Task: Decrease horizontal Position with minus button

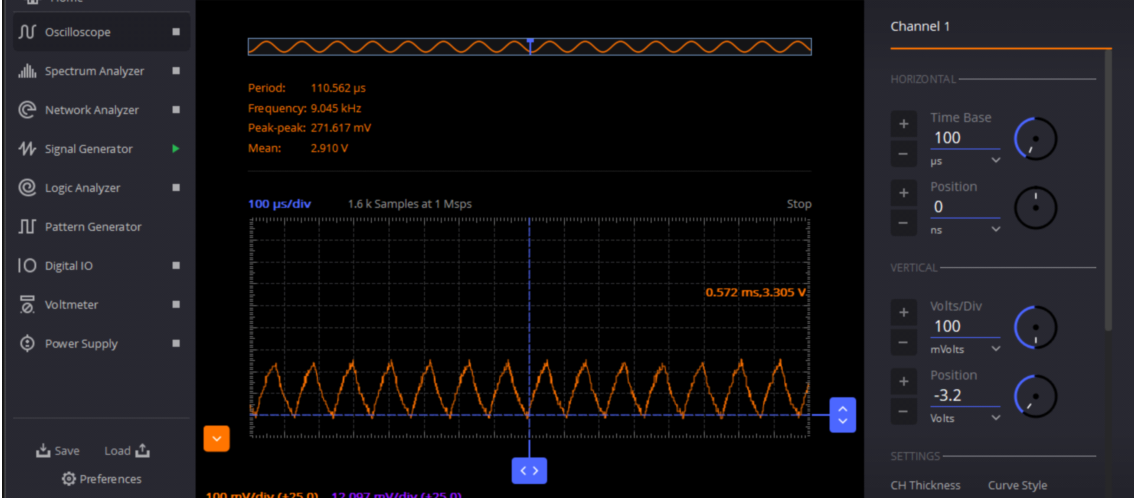Action: pyautogui.click(x=903, y=223)
